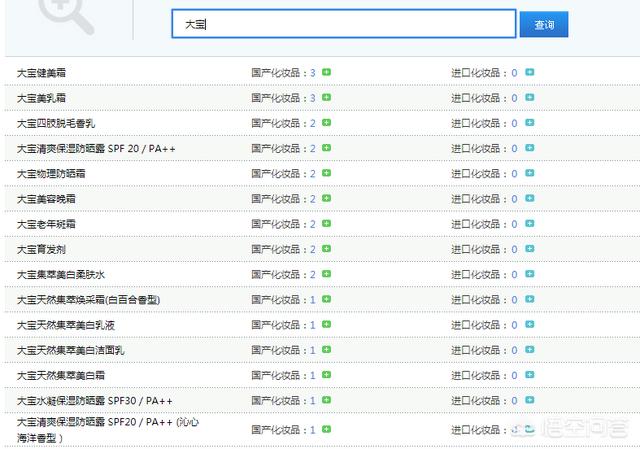The image size is (640, 449).
Task: Click green plus icon for 大宝水凝保湿防晒露 SPF30 / PA++
Action: 326,400
